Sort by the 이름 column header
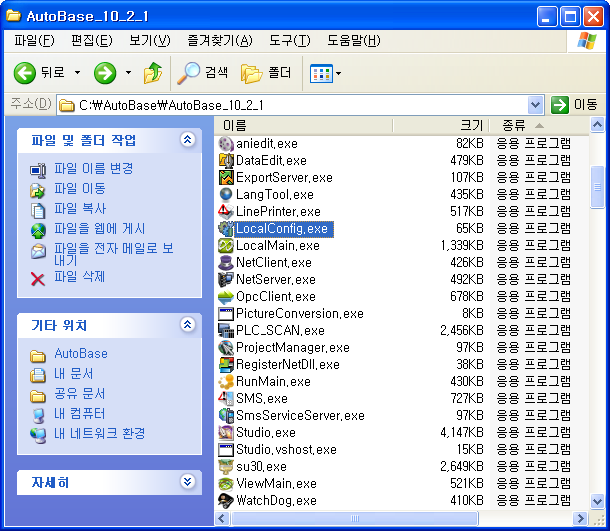Viewport: 610px width, 531px height. click(303, 125)
